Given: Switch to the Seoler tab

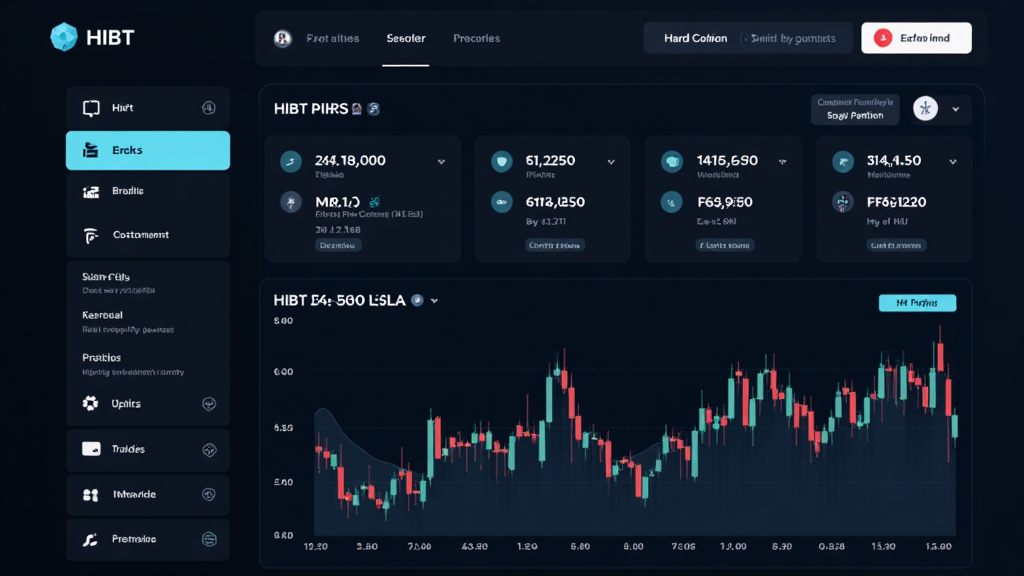Looking at the screenshot, I should [406, 39].
